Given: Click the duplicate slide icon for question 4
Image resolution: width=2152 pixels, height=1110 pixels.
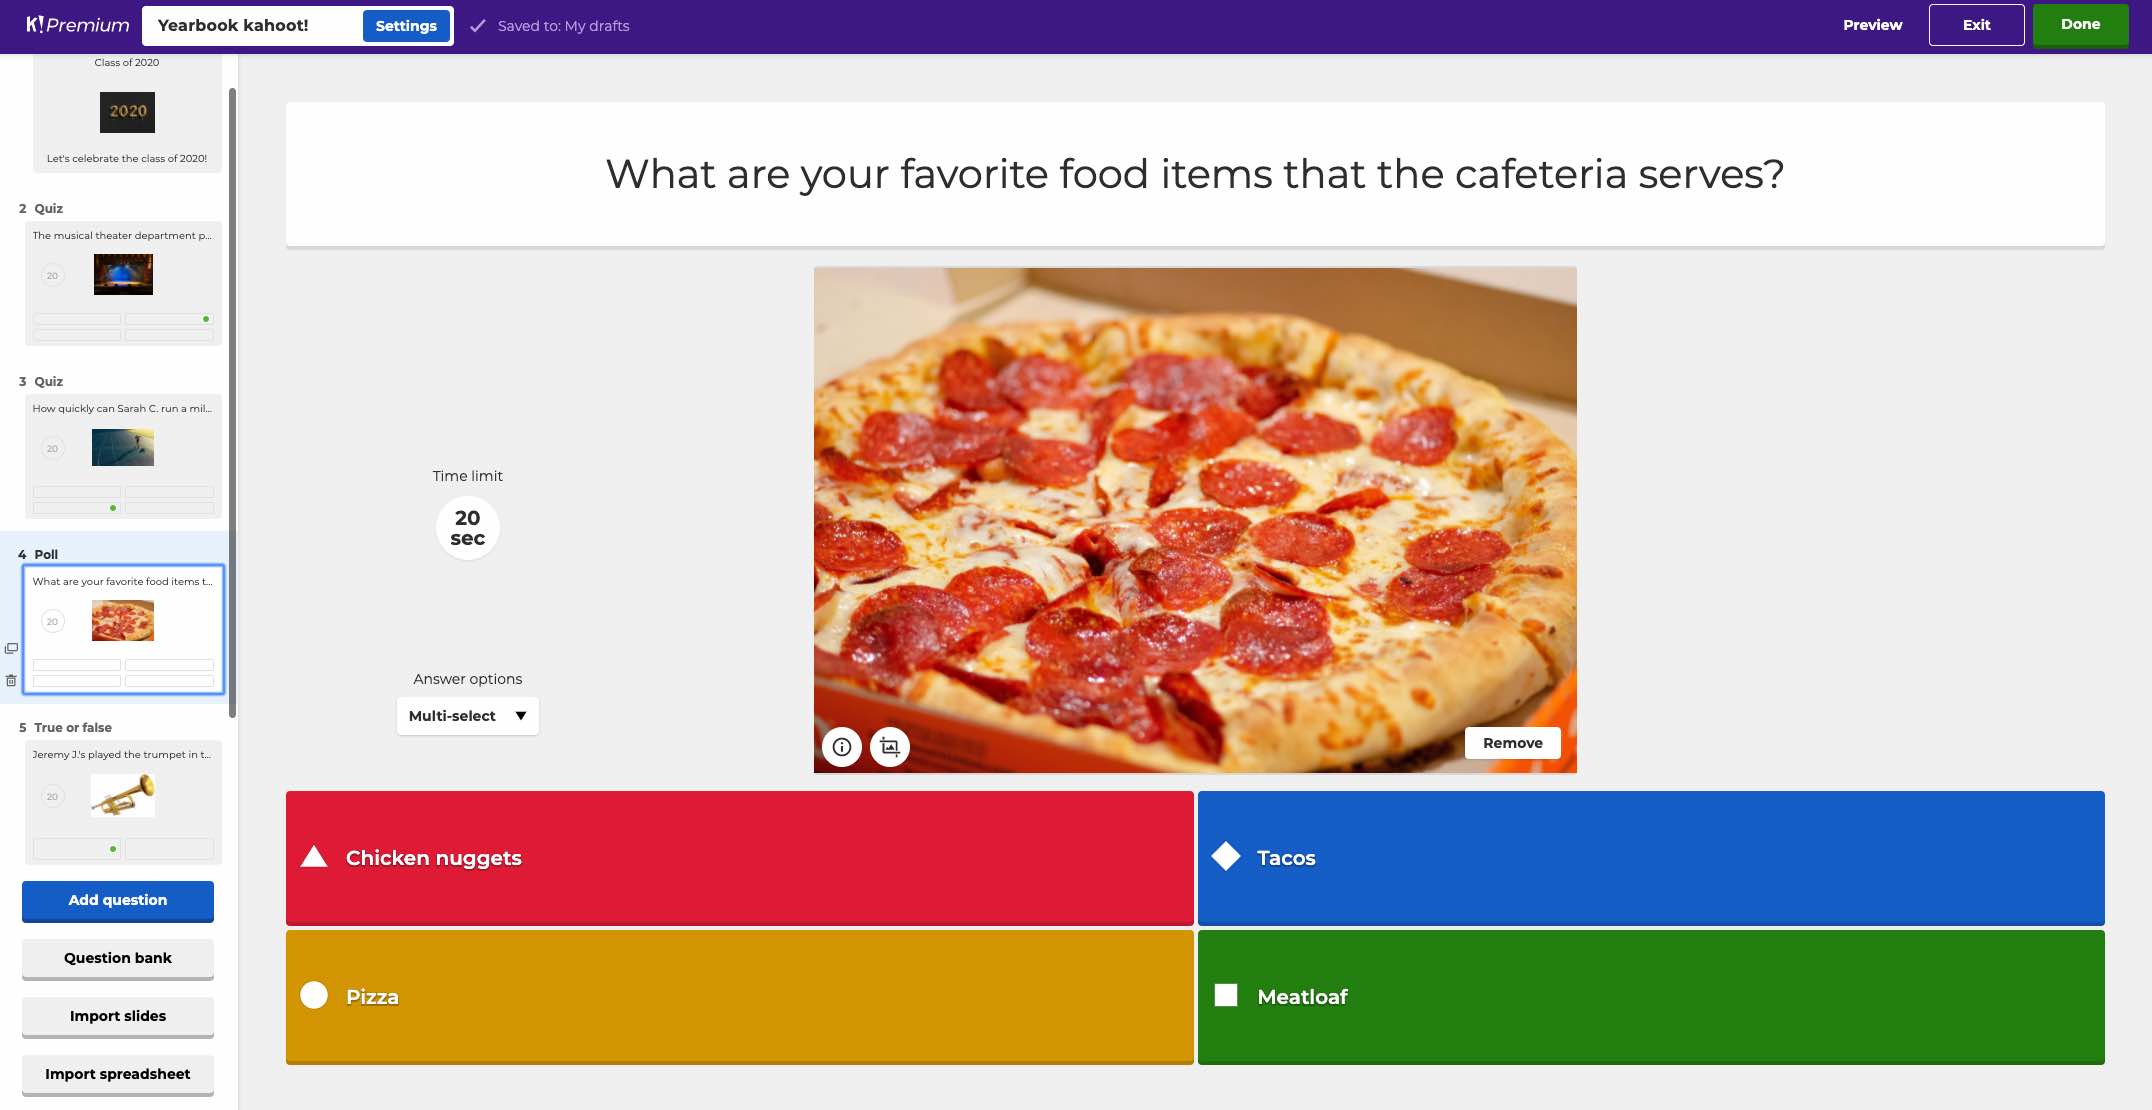Looking at the screenshot, I should [x=10, y=648].
